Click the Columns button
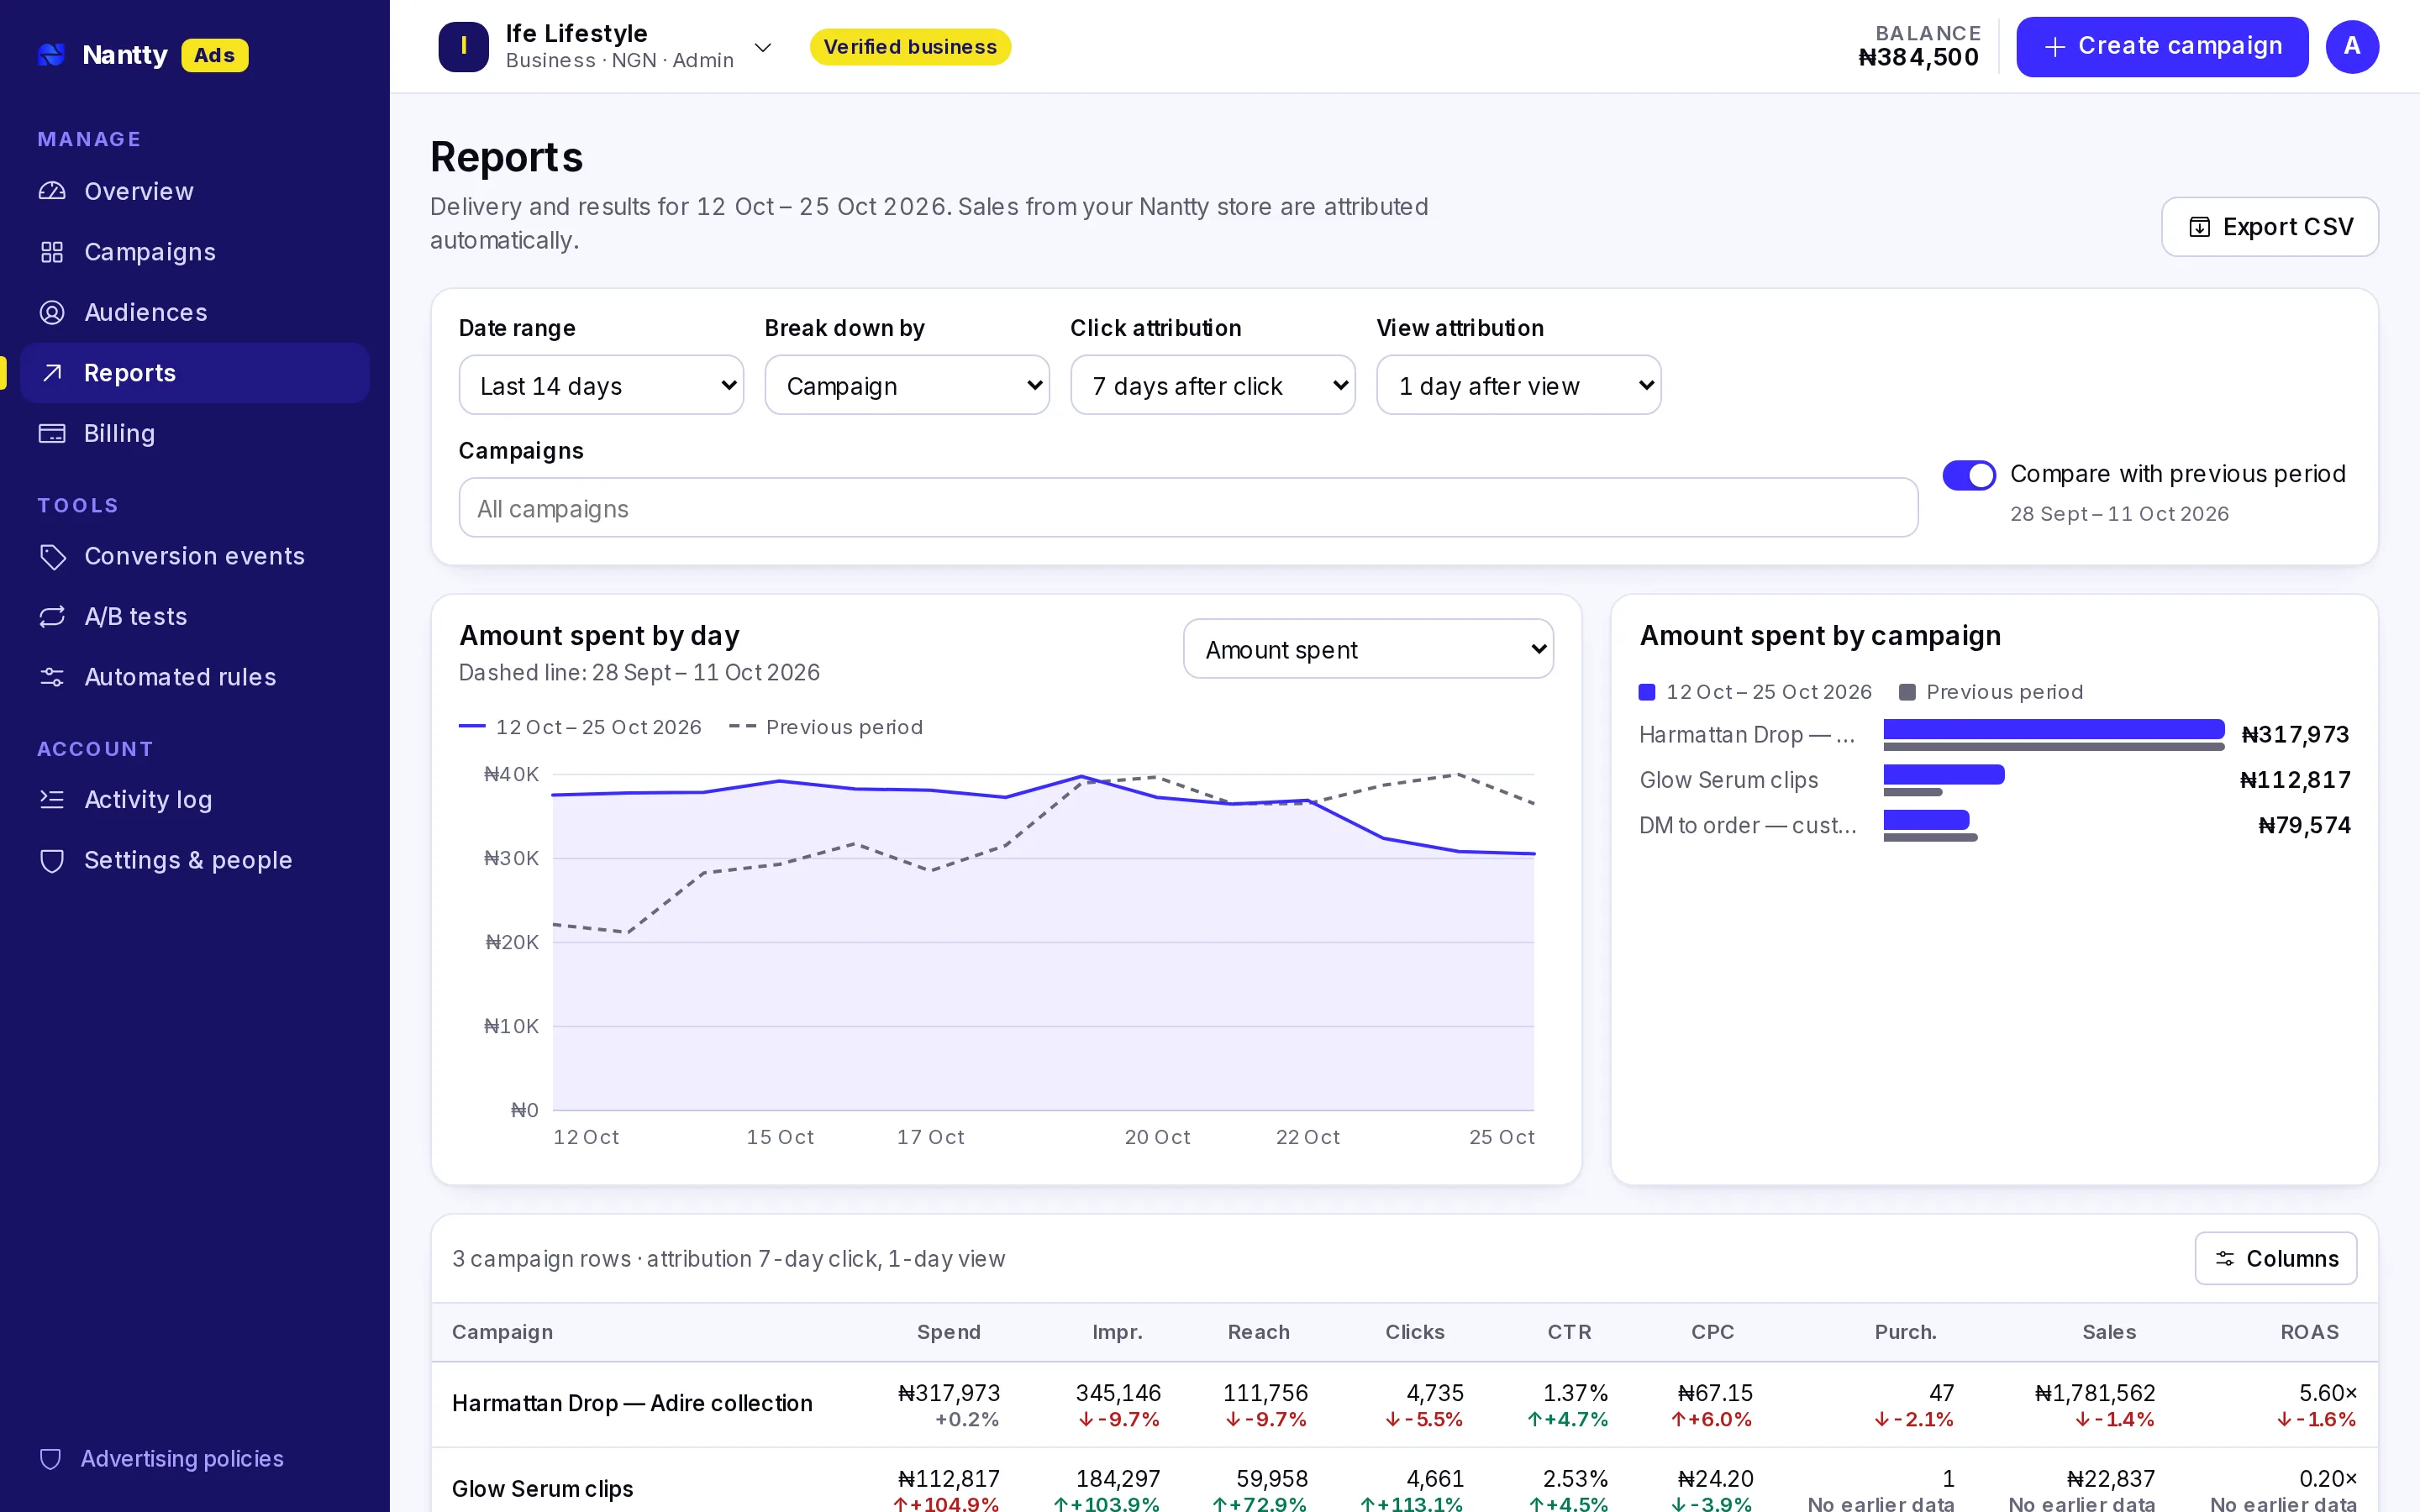 point(2276,1259)
